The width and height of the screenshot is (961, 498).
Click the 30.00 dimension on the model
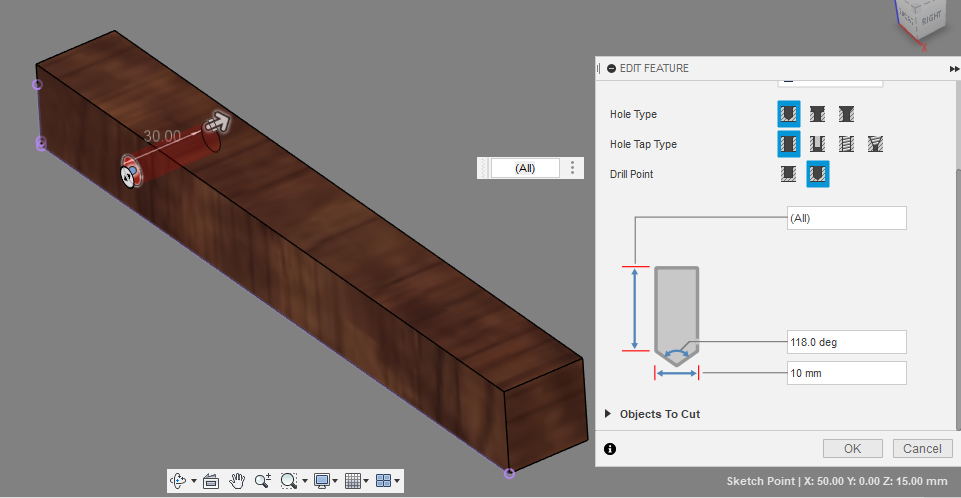pyautogui.click(x=162, y=136)
